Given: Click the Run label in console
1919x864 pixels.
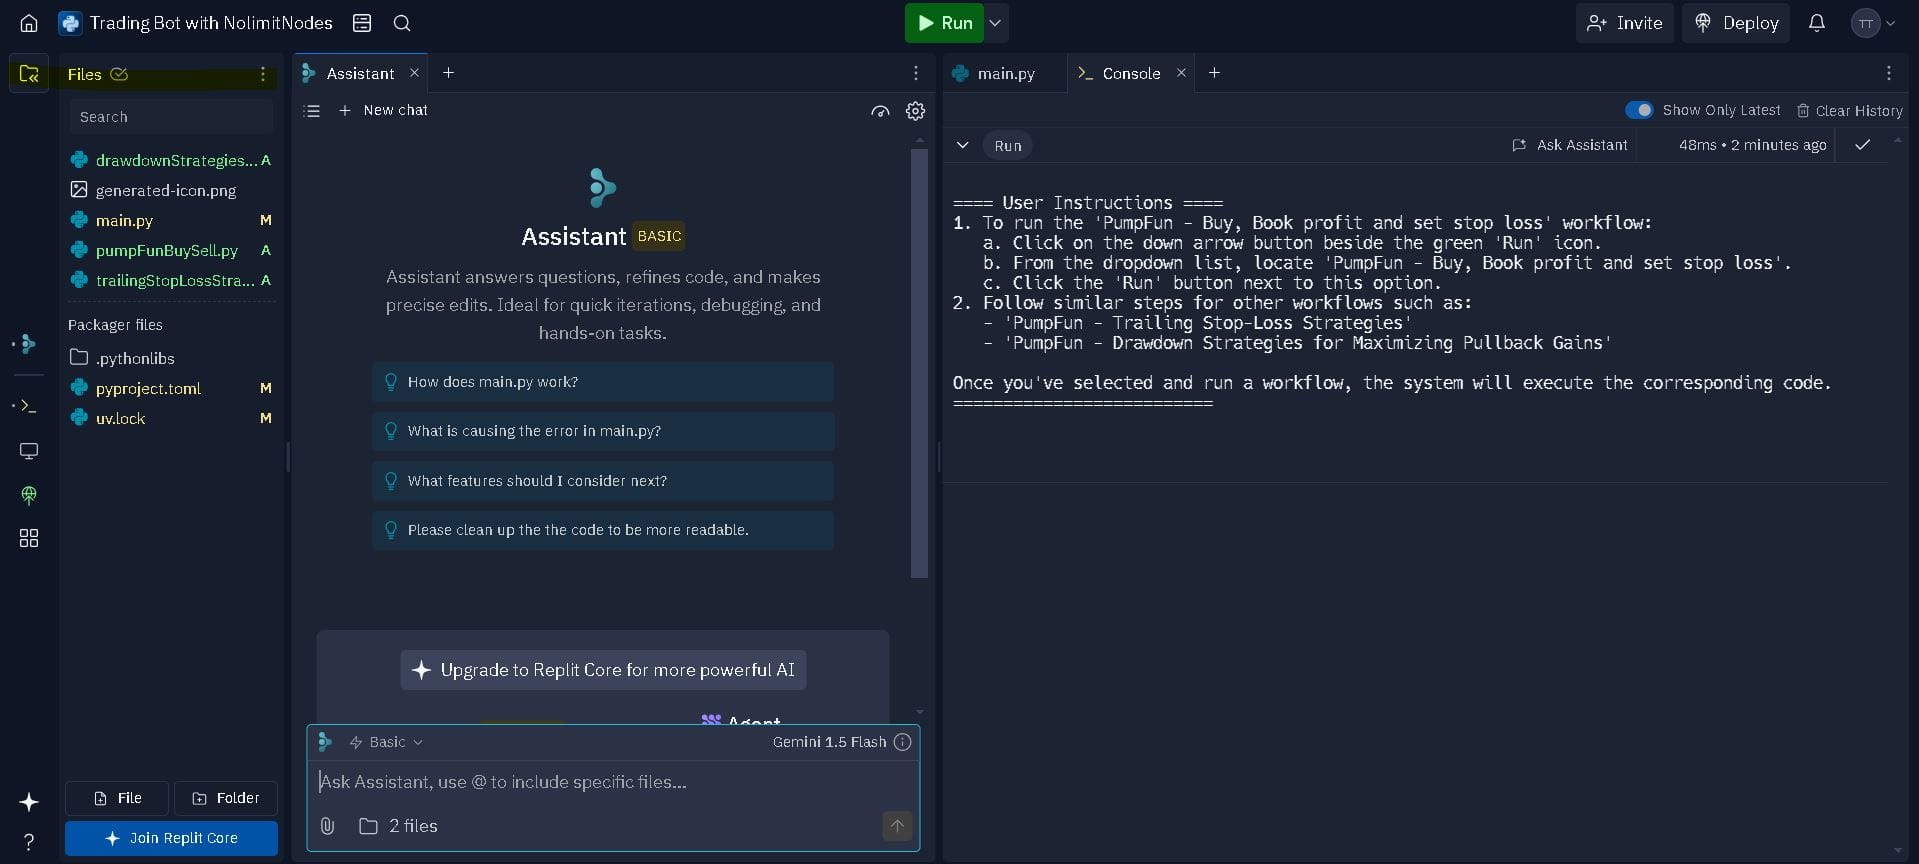Looking at the screenshot, I should click(1008, 146).
